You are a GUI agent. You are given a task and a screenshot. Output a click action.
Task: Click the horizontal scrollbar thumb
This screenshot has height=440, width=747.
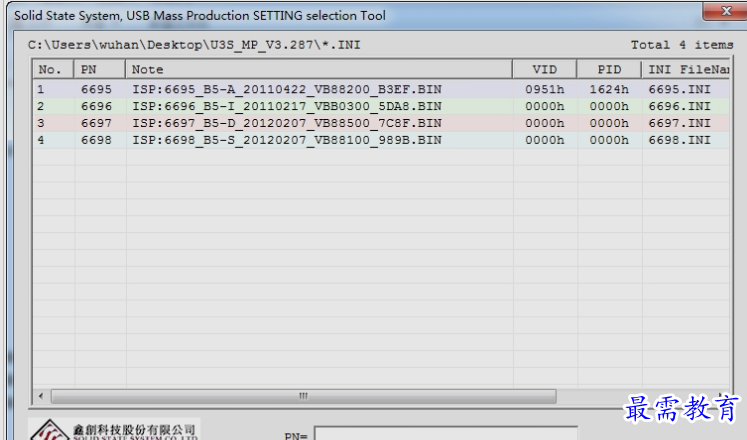coord(303,396)
